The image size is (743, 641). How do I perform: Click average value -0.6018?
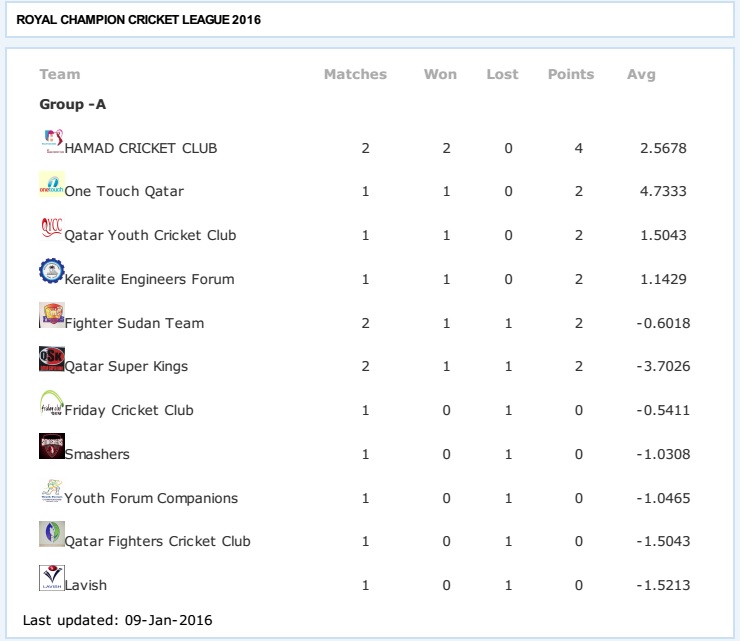click(663, 323)
